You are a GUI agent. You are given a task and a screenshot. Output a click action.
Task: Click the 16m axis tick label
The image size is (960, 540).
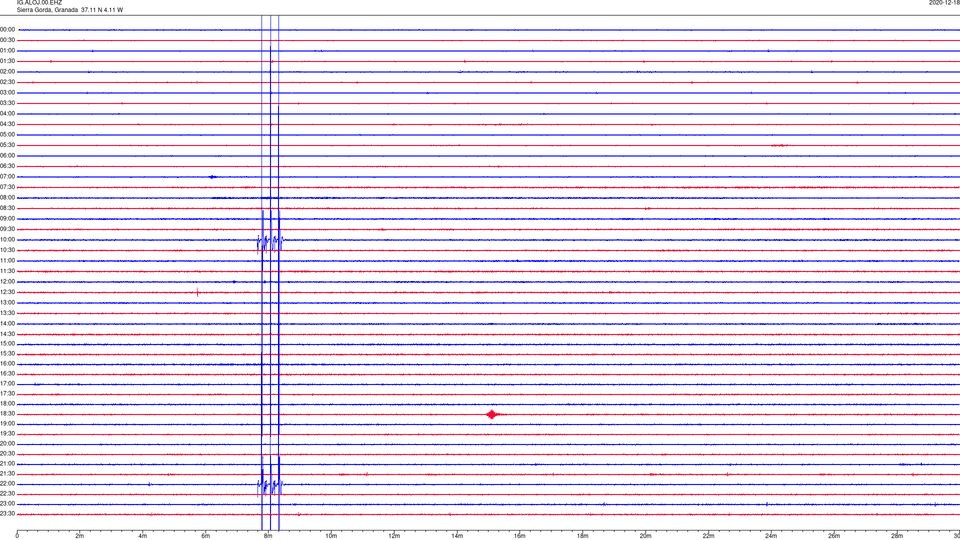pyautogui.click(x=520, y=536)
